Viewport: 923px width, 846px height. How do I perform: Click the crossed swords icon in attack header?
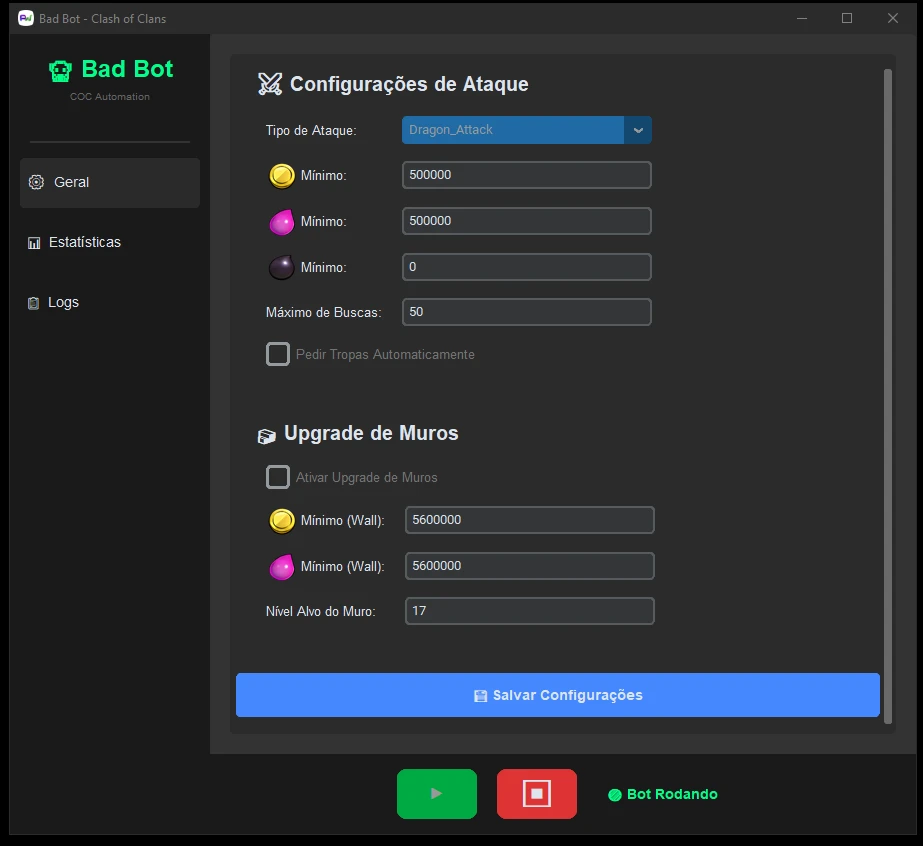pyautogui.click(x=270, y=84)
